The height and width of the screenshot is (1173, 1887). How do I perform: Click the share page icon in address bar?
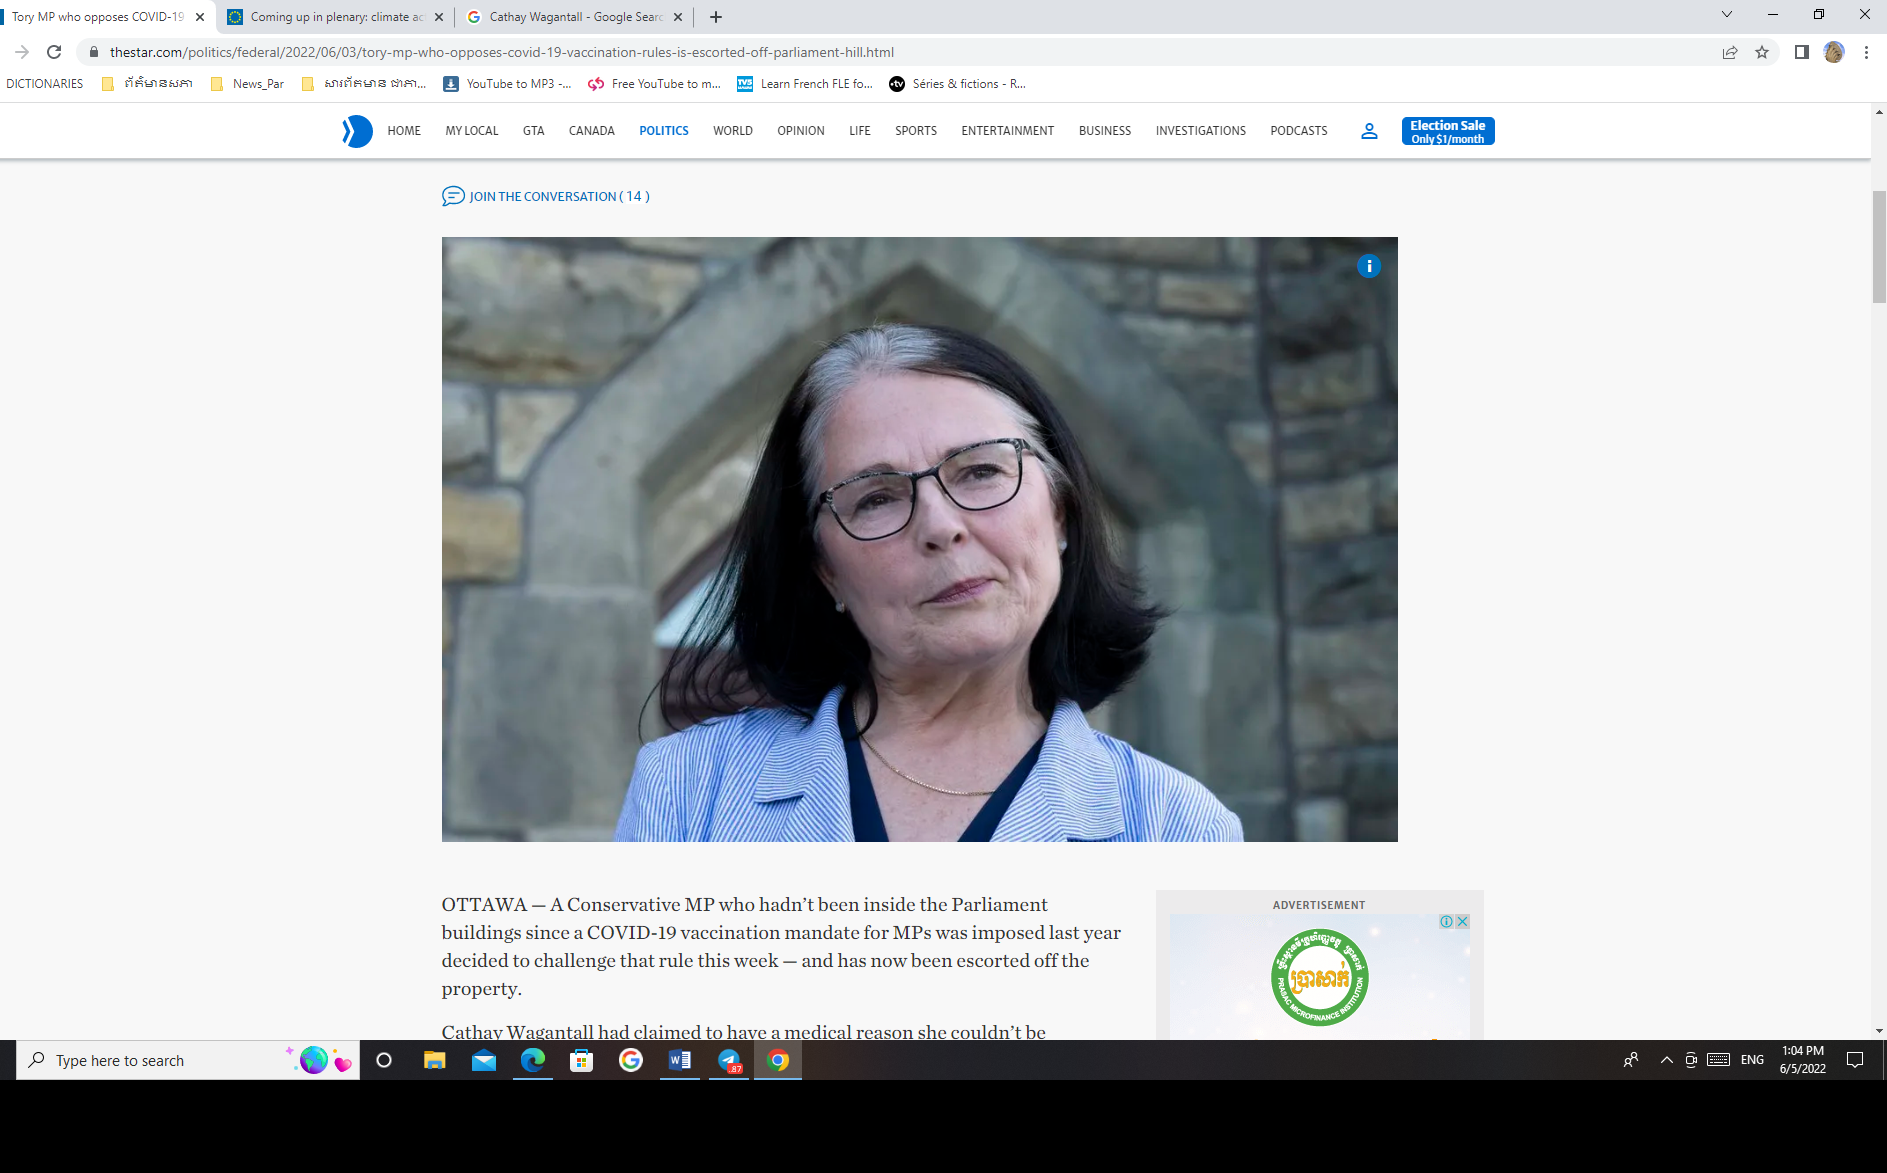(1730, 52)
